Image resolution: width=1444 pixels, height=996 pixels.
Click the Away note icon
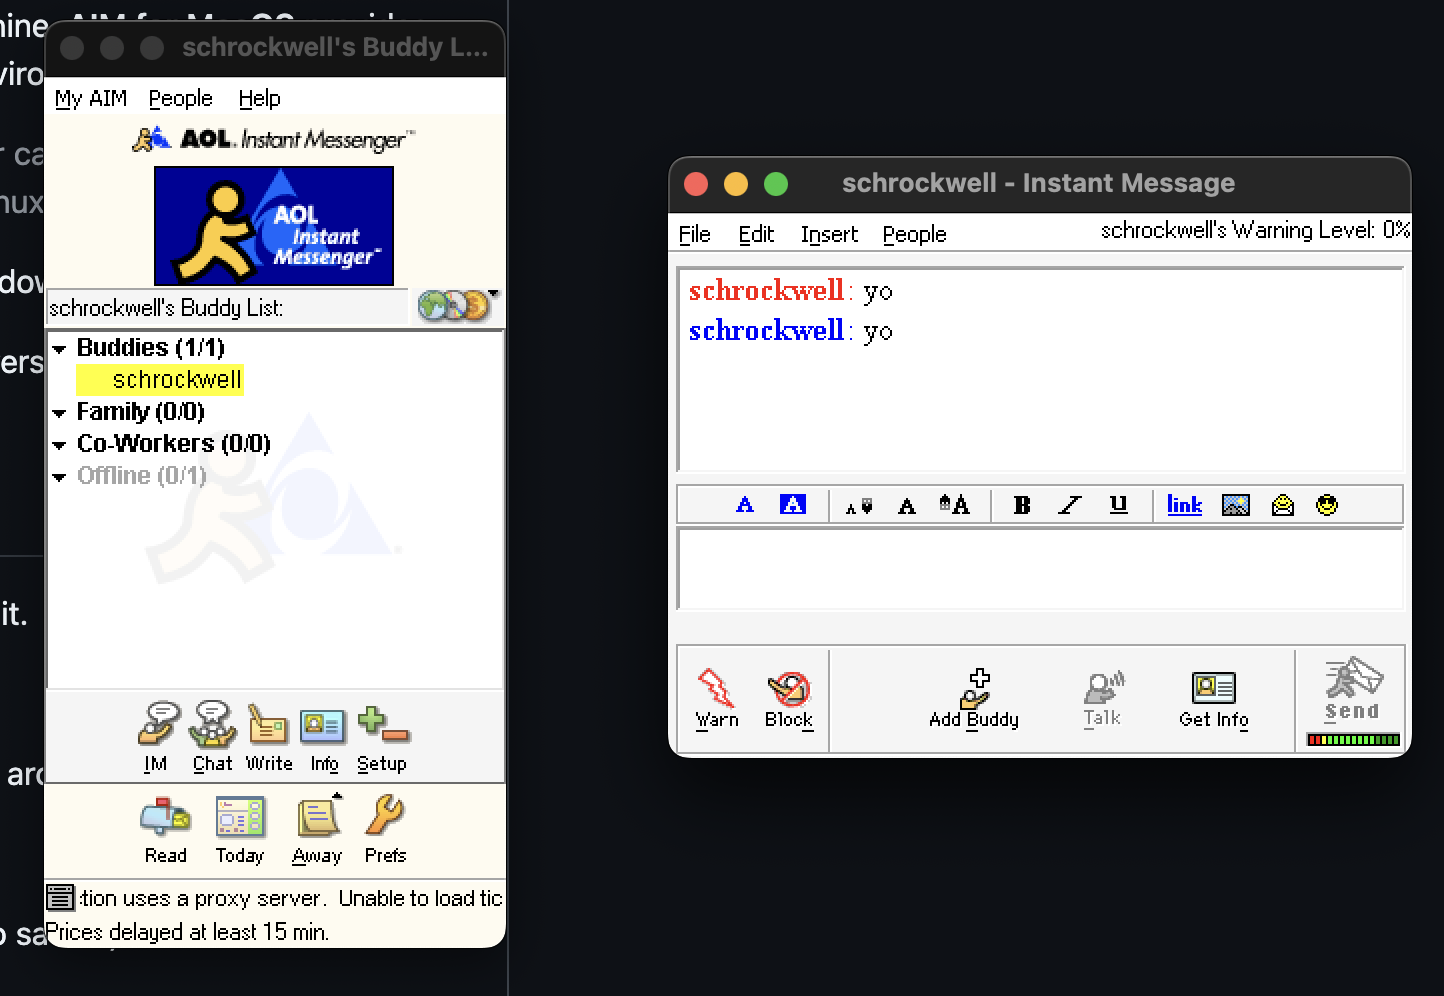(x=317, y=818)
